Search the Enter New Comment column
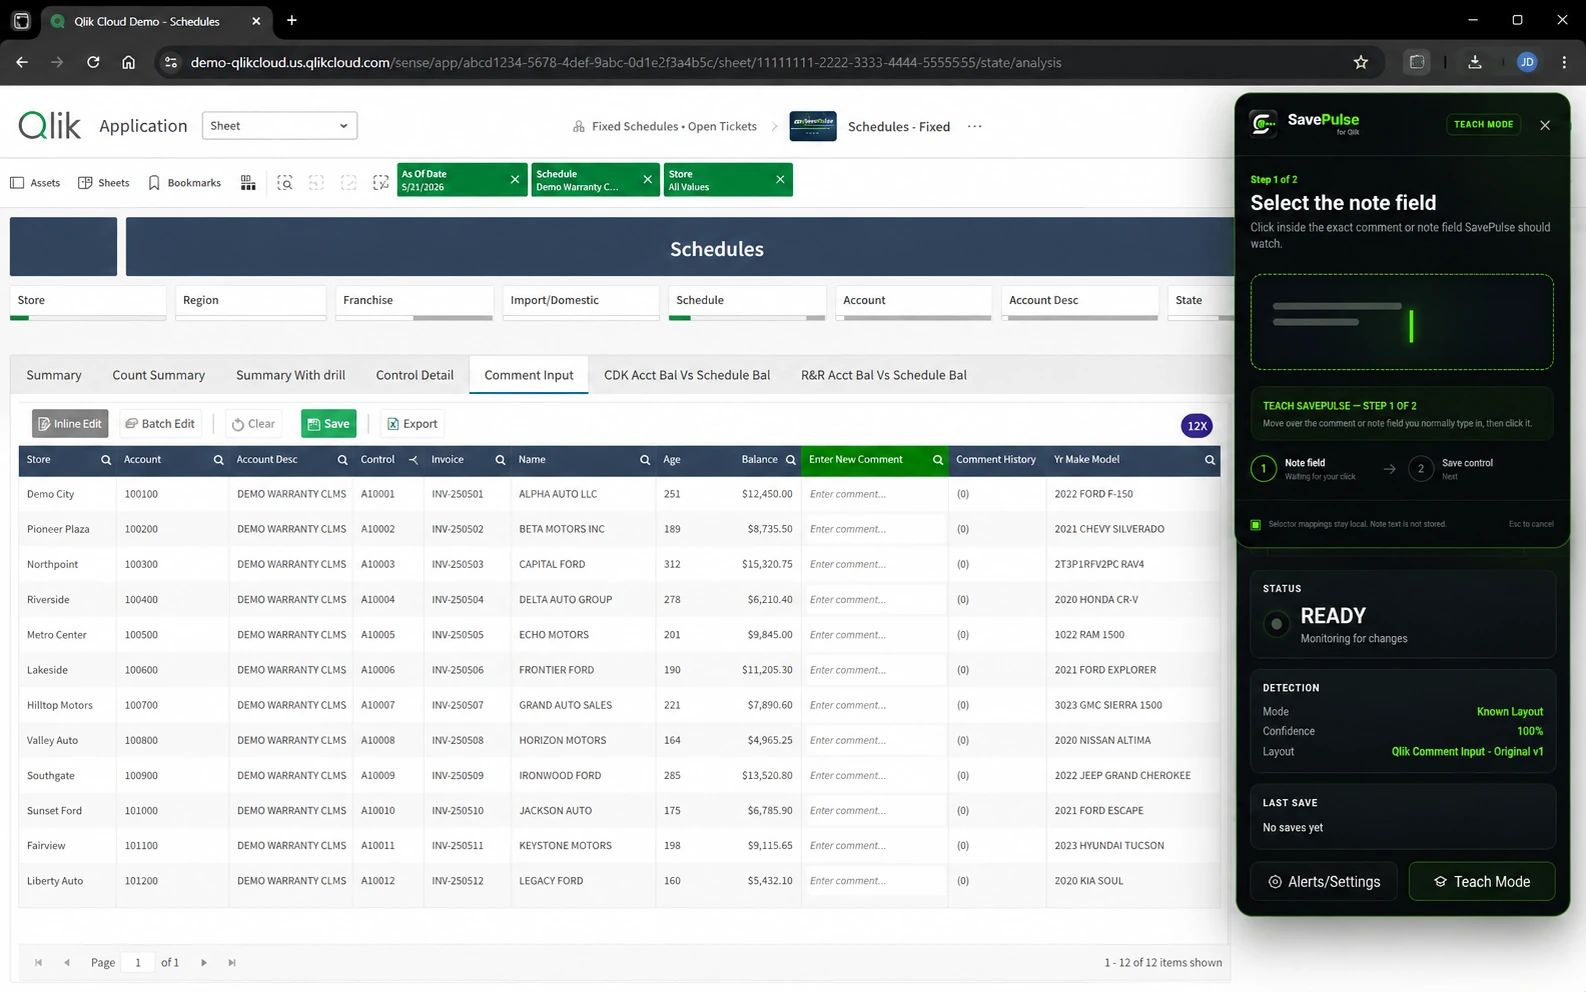The width and height of the screenshot is (1586, 992). tap(938, 460)
